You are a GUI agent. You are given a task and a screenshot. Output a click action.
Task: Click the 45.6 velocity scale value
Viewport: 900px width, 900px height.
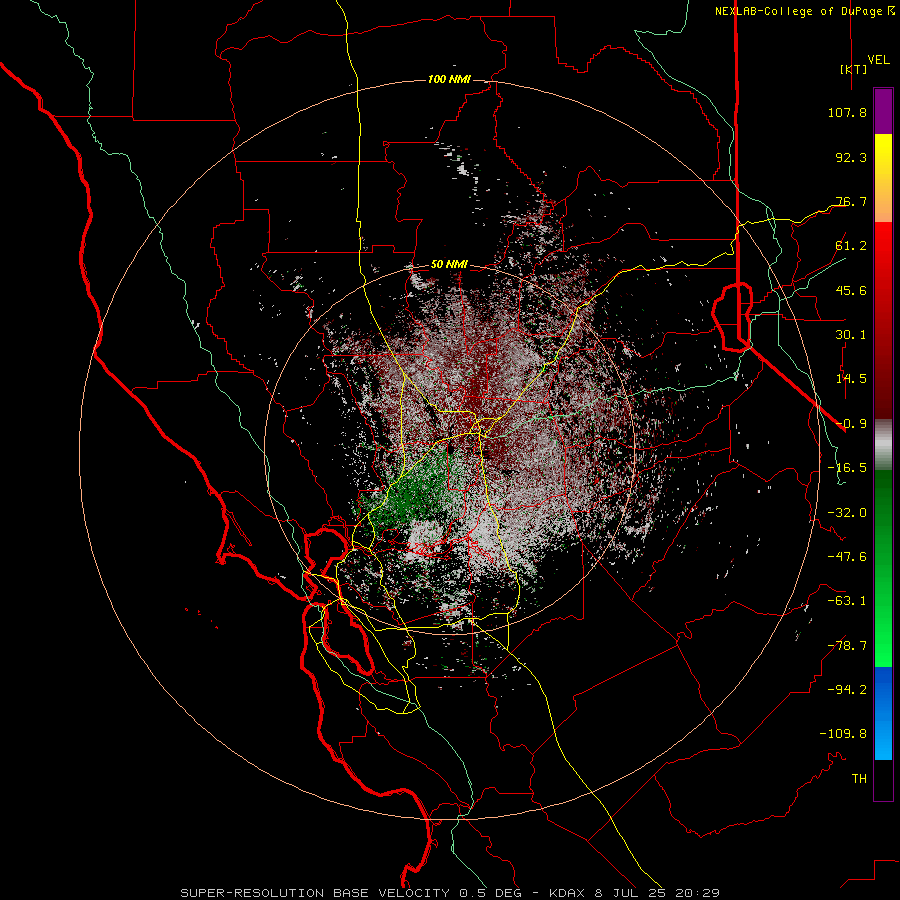[x=851, y=290]
